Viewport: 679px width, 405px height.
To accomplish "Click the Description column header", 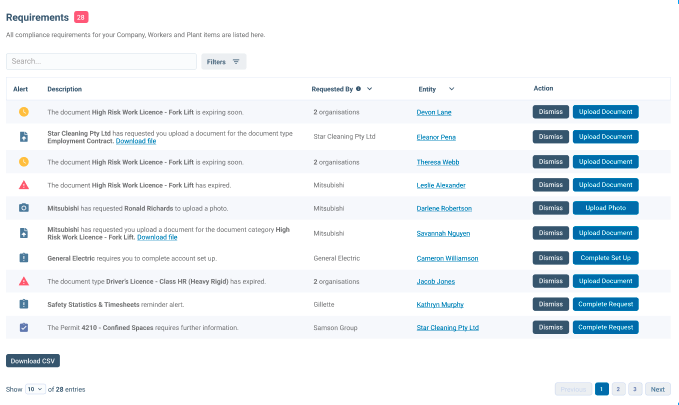I will (x=65, y=89).
